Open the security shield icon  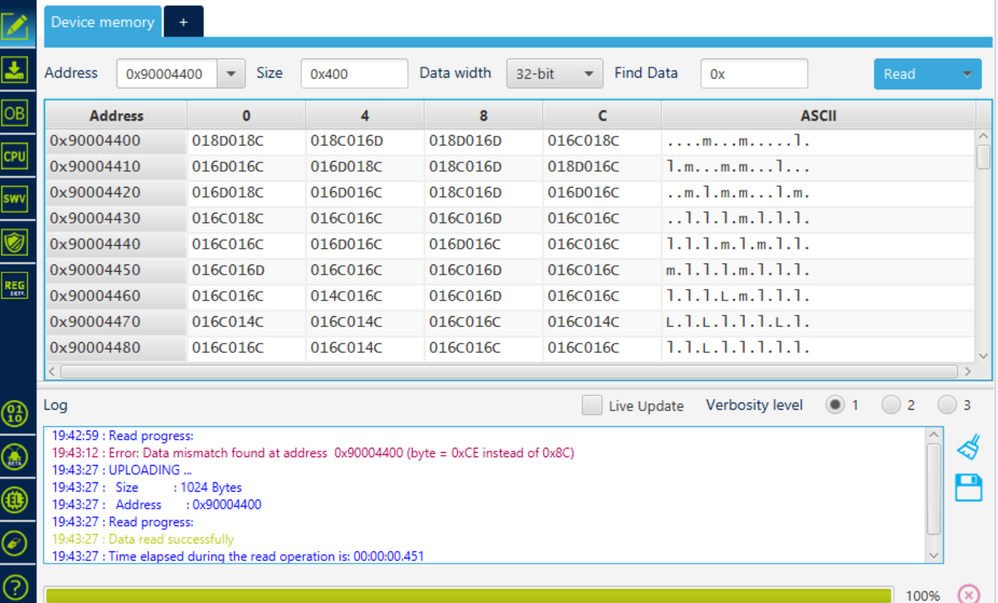15,242
